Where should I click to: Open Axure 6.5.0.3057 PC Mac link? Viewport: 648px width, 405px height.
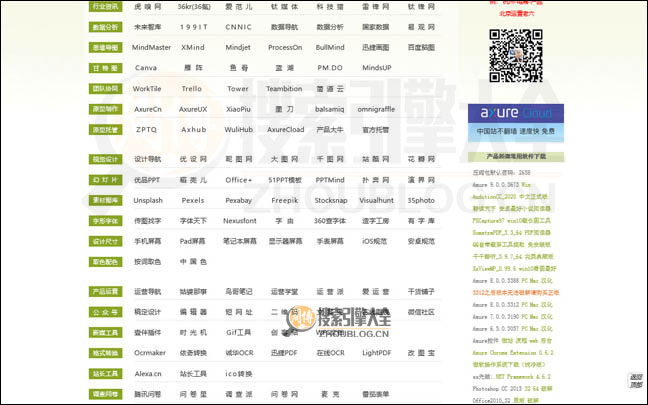pos(512,329)
